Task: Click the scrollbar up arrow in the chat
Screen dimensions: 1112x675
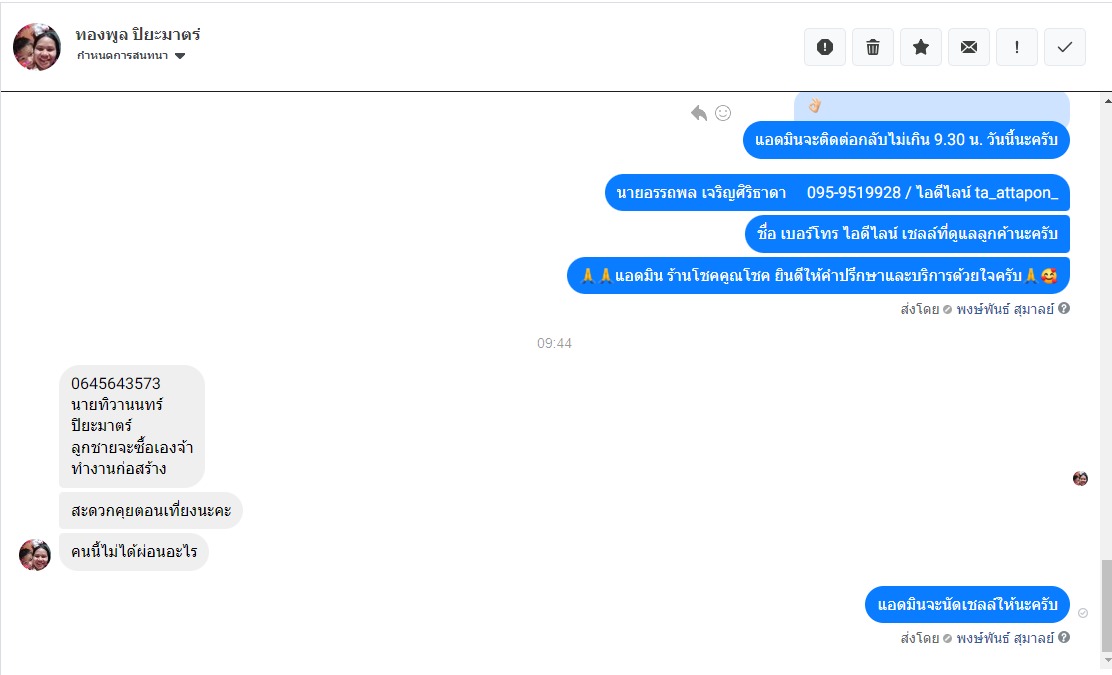Action: click(x=1107, y=101)
